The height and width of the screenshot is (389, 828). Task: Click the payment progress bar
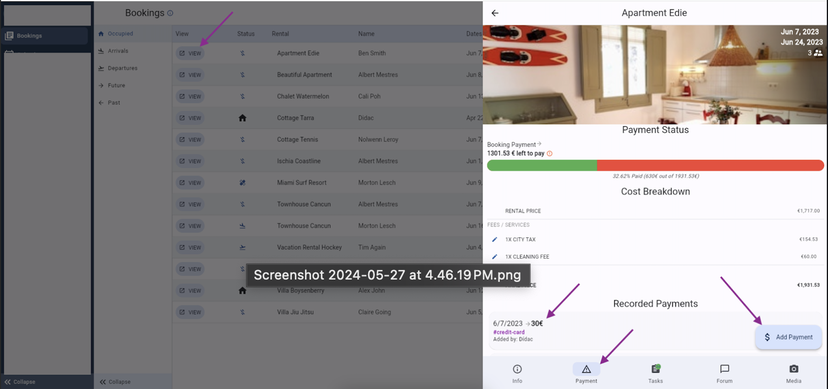click(655, 165)
